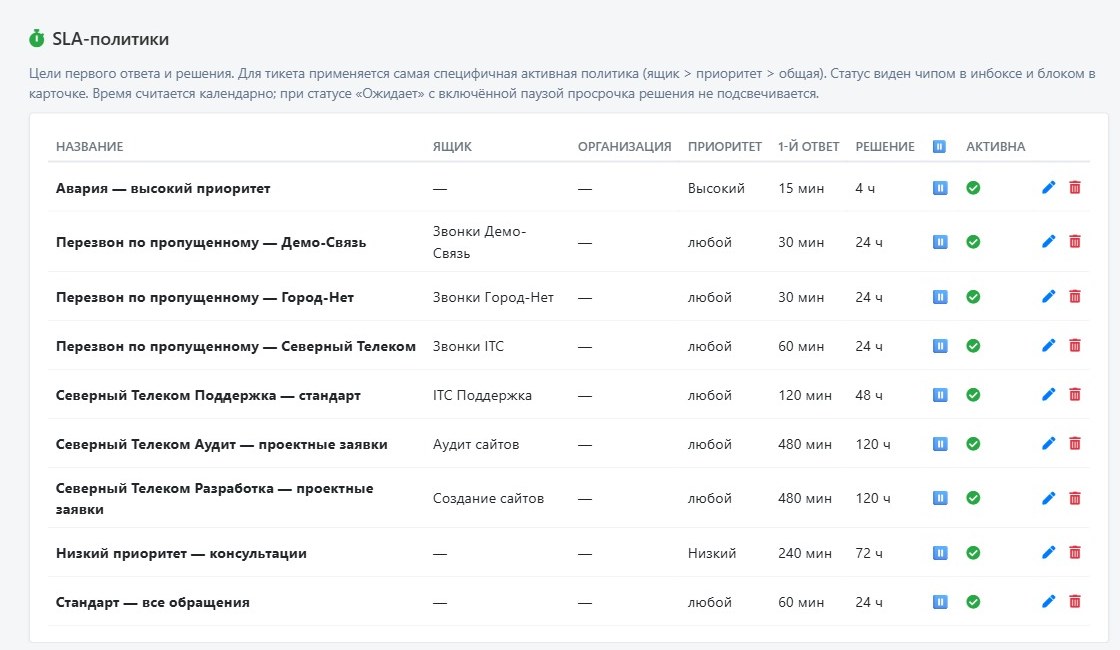The image size is (1120, 650).
Task: Delete the «Перезвон по пропущенному — Демо-Связь» policy
Action: [x=1074, y=241]
